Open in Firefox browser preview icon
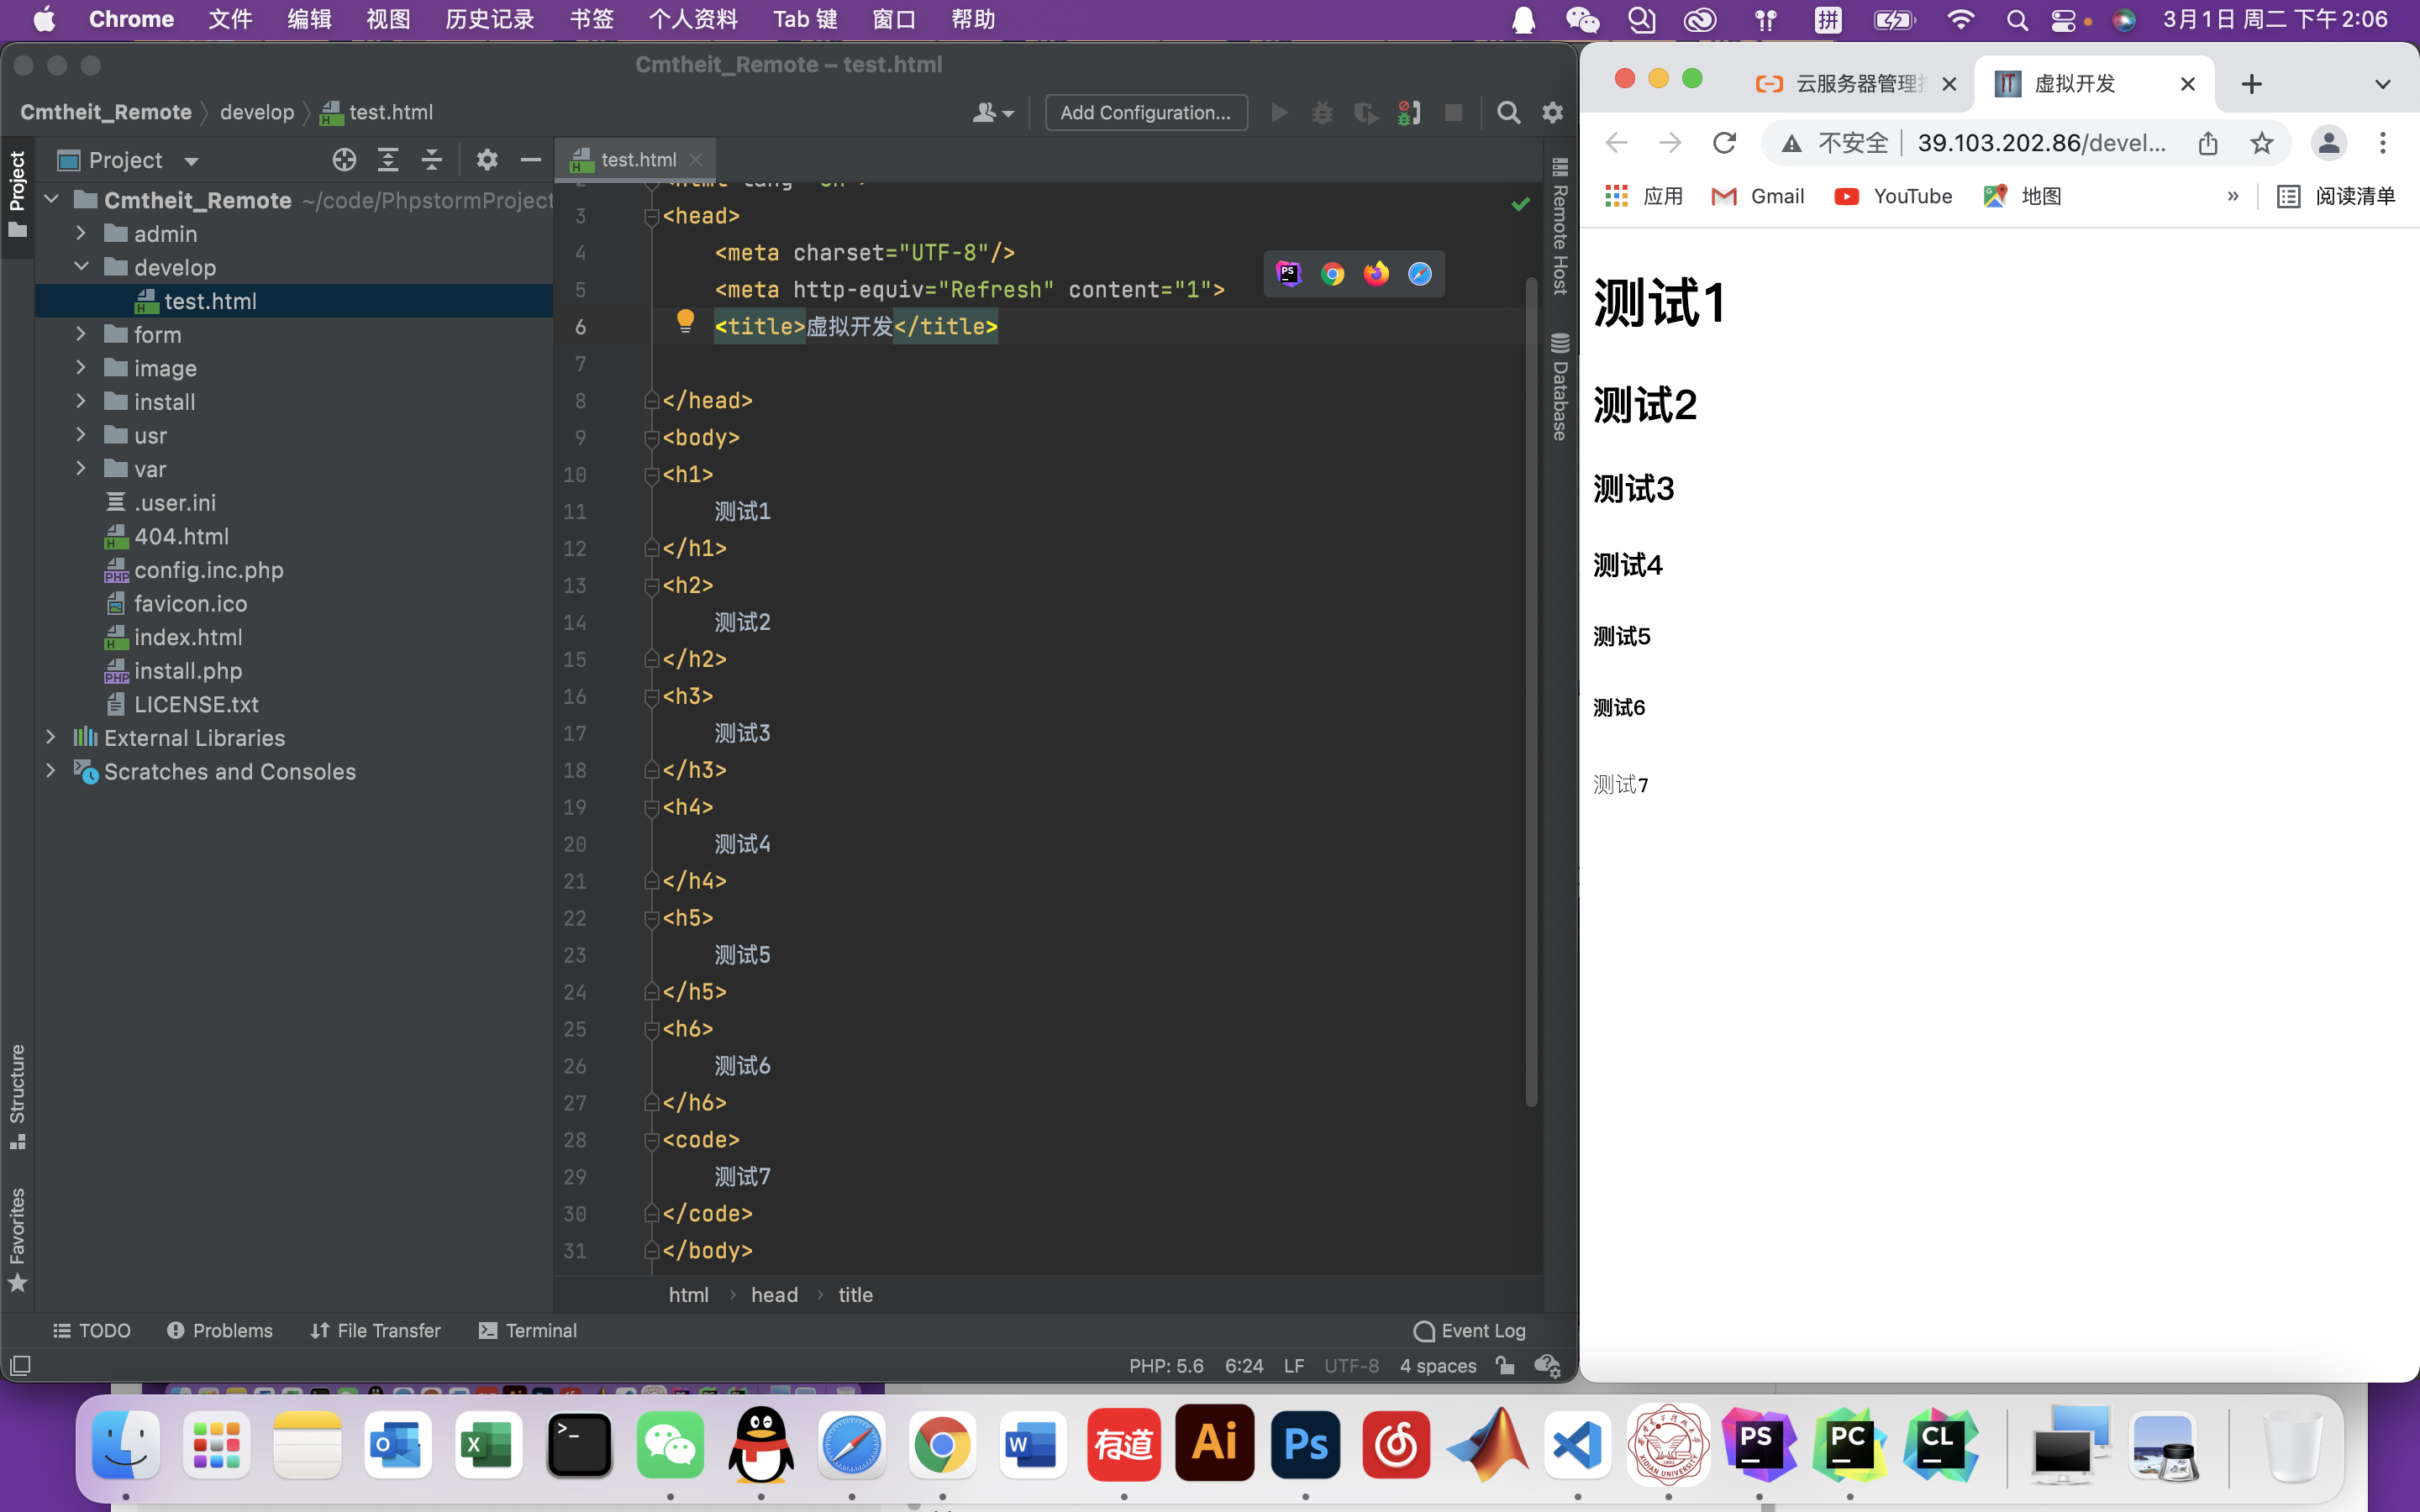Screen dimensions: 2420x1512 pos(1376,274)
